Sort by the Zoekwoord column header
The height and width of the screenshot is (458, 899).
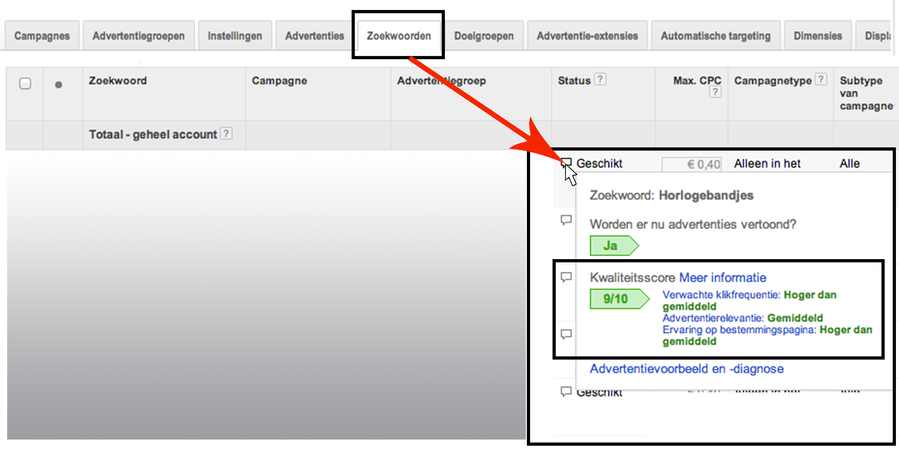click(x=118, y=80)
